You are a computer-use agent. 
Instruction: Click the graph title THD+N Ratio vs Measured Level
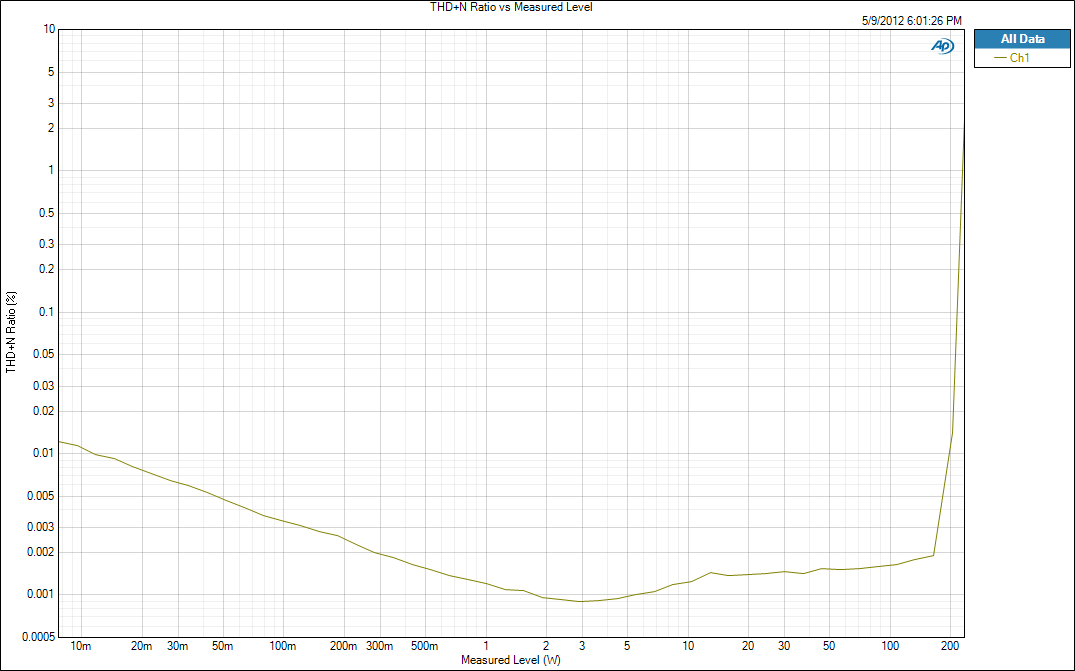511,7
